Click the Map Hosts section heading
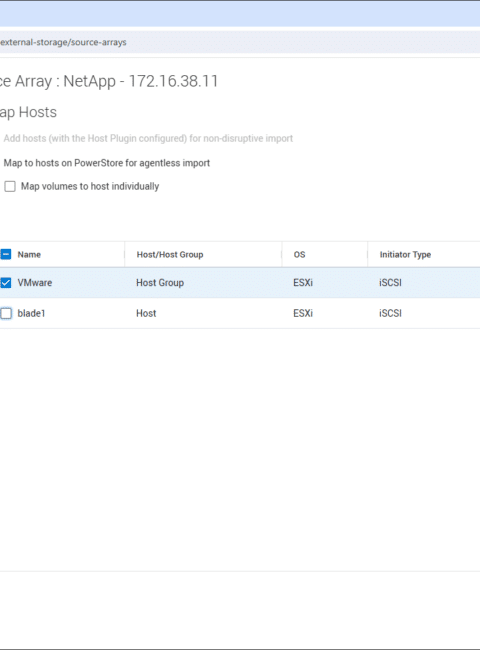This screenshot has height=650, width=480. click(x=28, y=112)
